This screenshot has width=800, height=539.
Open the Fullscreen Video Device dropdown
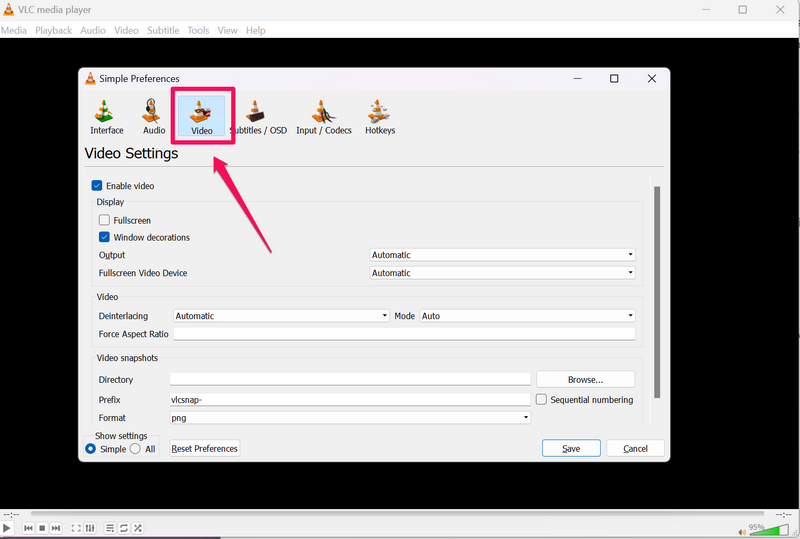point(502,273)
